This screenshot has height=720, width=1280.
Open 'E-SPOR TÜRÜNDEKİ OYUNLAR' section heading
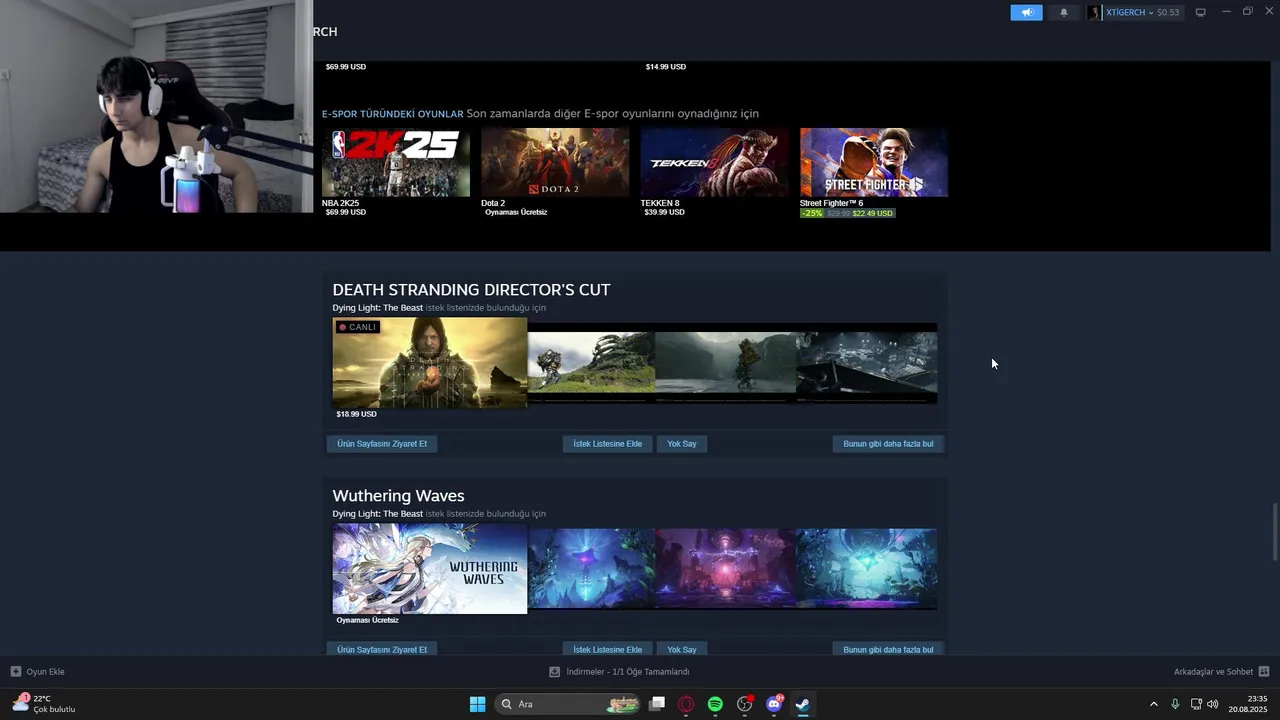[x=392, y=114]
